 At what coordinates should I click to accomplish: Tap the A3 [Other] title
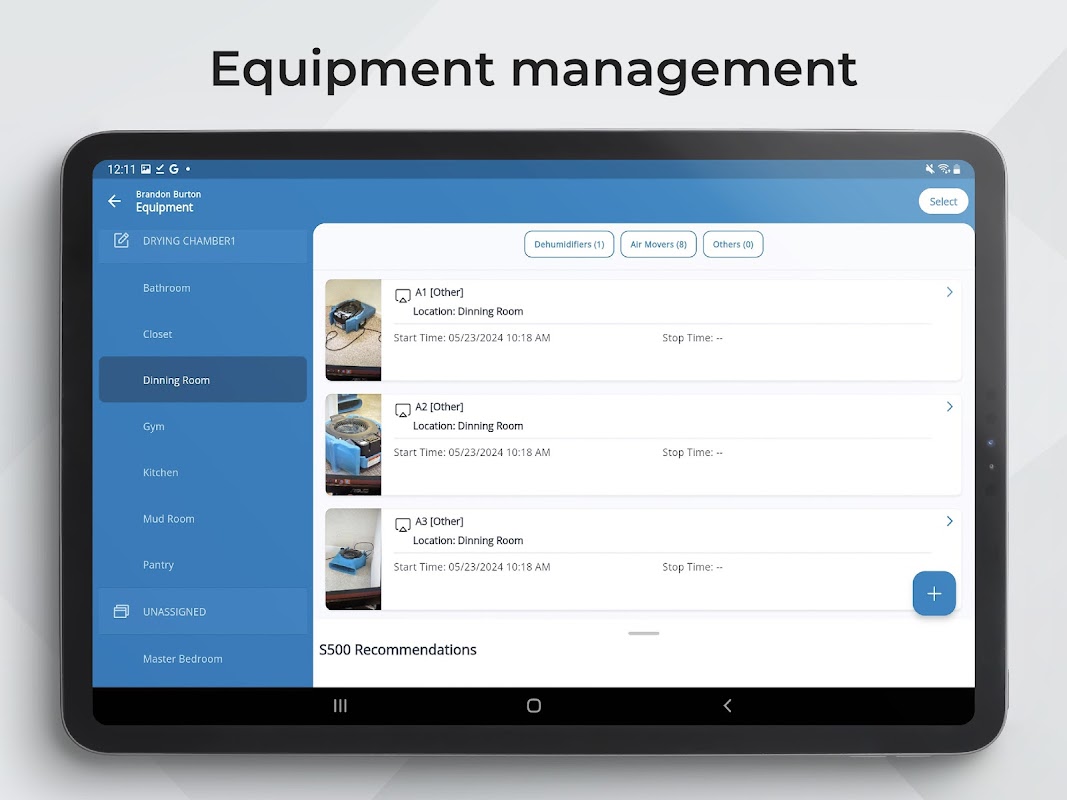[439, 521]
